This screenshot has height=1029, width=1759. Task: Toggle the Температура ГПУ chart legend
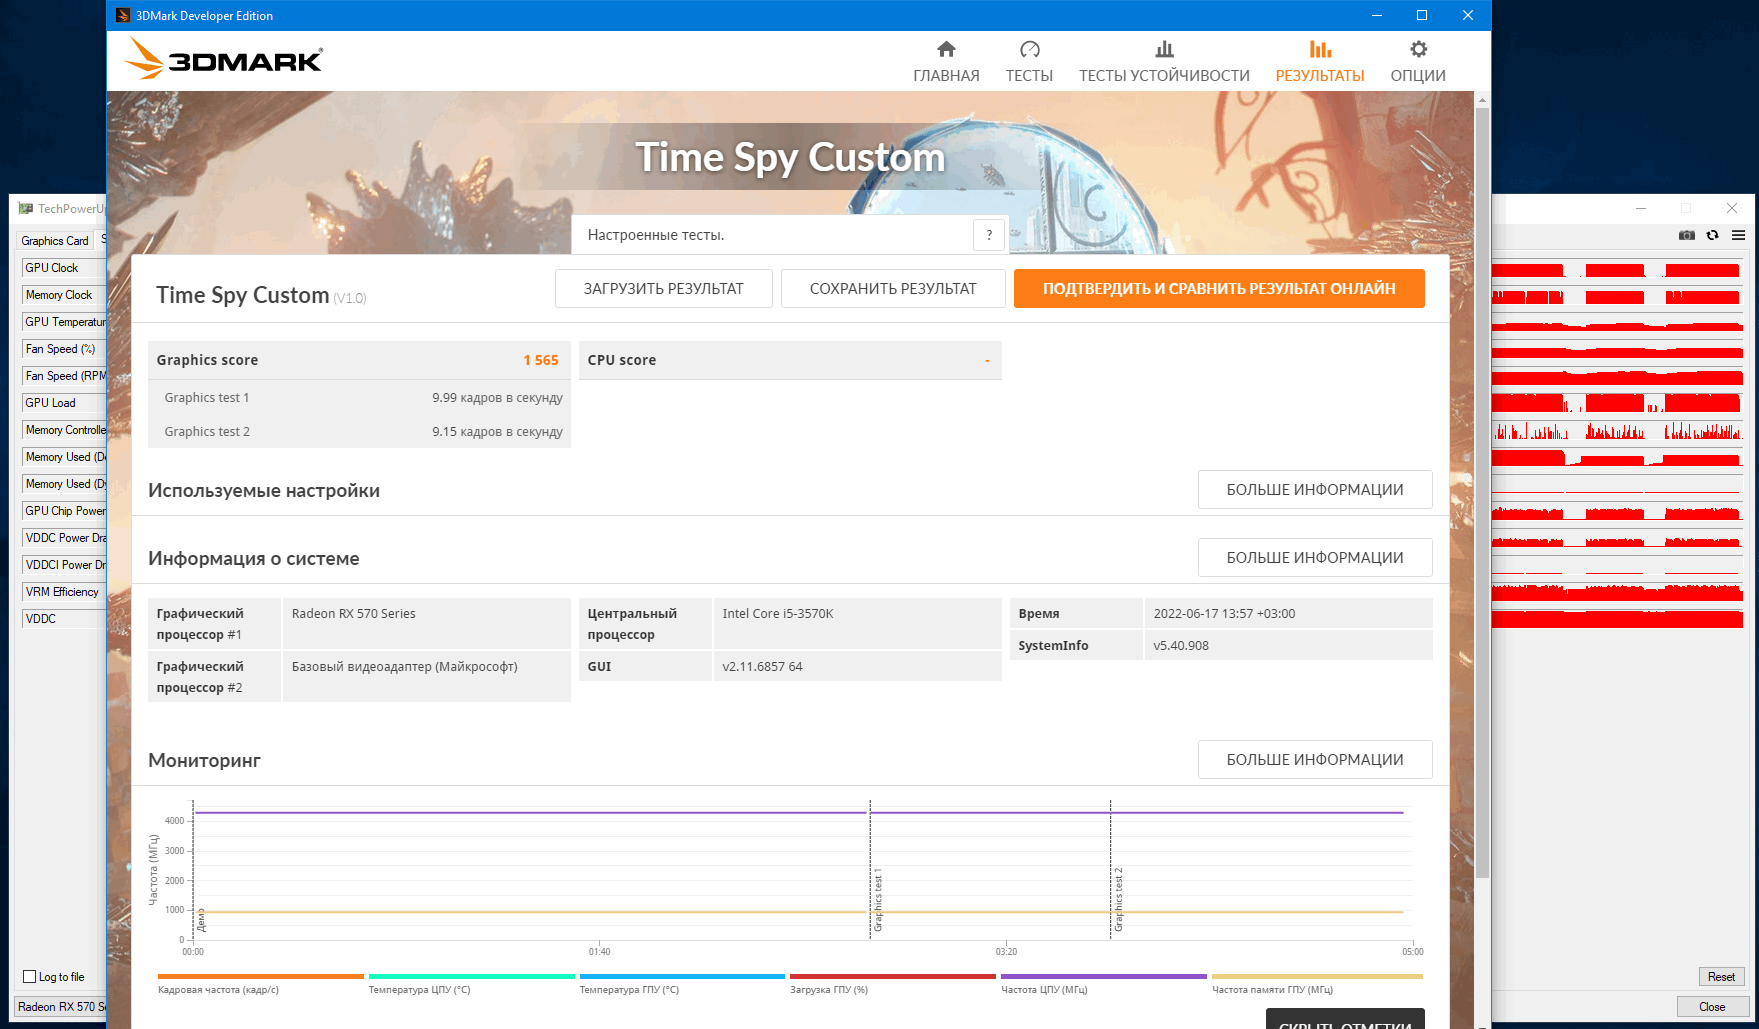[682, 984]
